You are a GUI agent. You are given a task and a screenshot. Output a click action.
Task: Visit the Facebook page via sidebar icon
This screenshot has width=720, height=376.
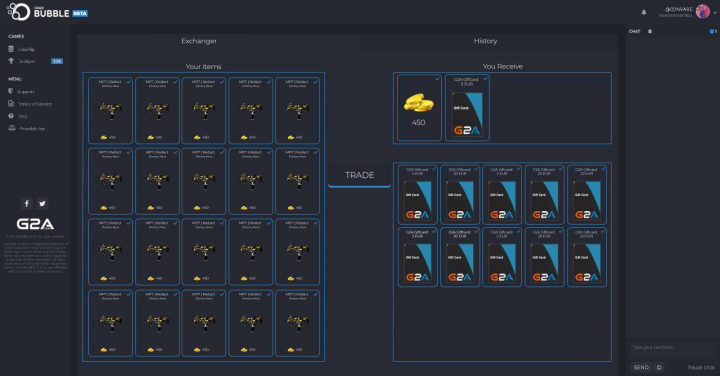[x=27, y=203]
